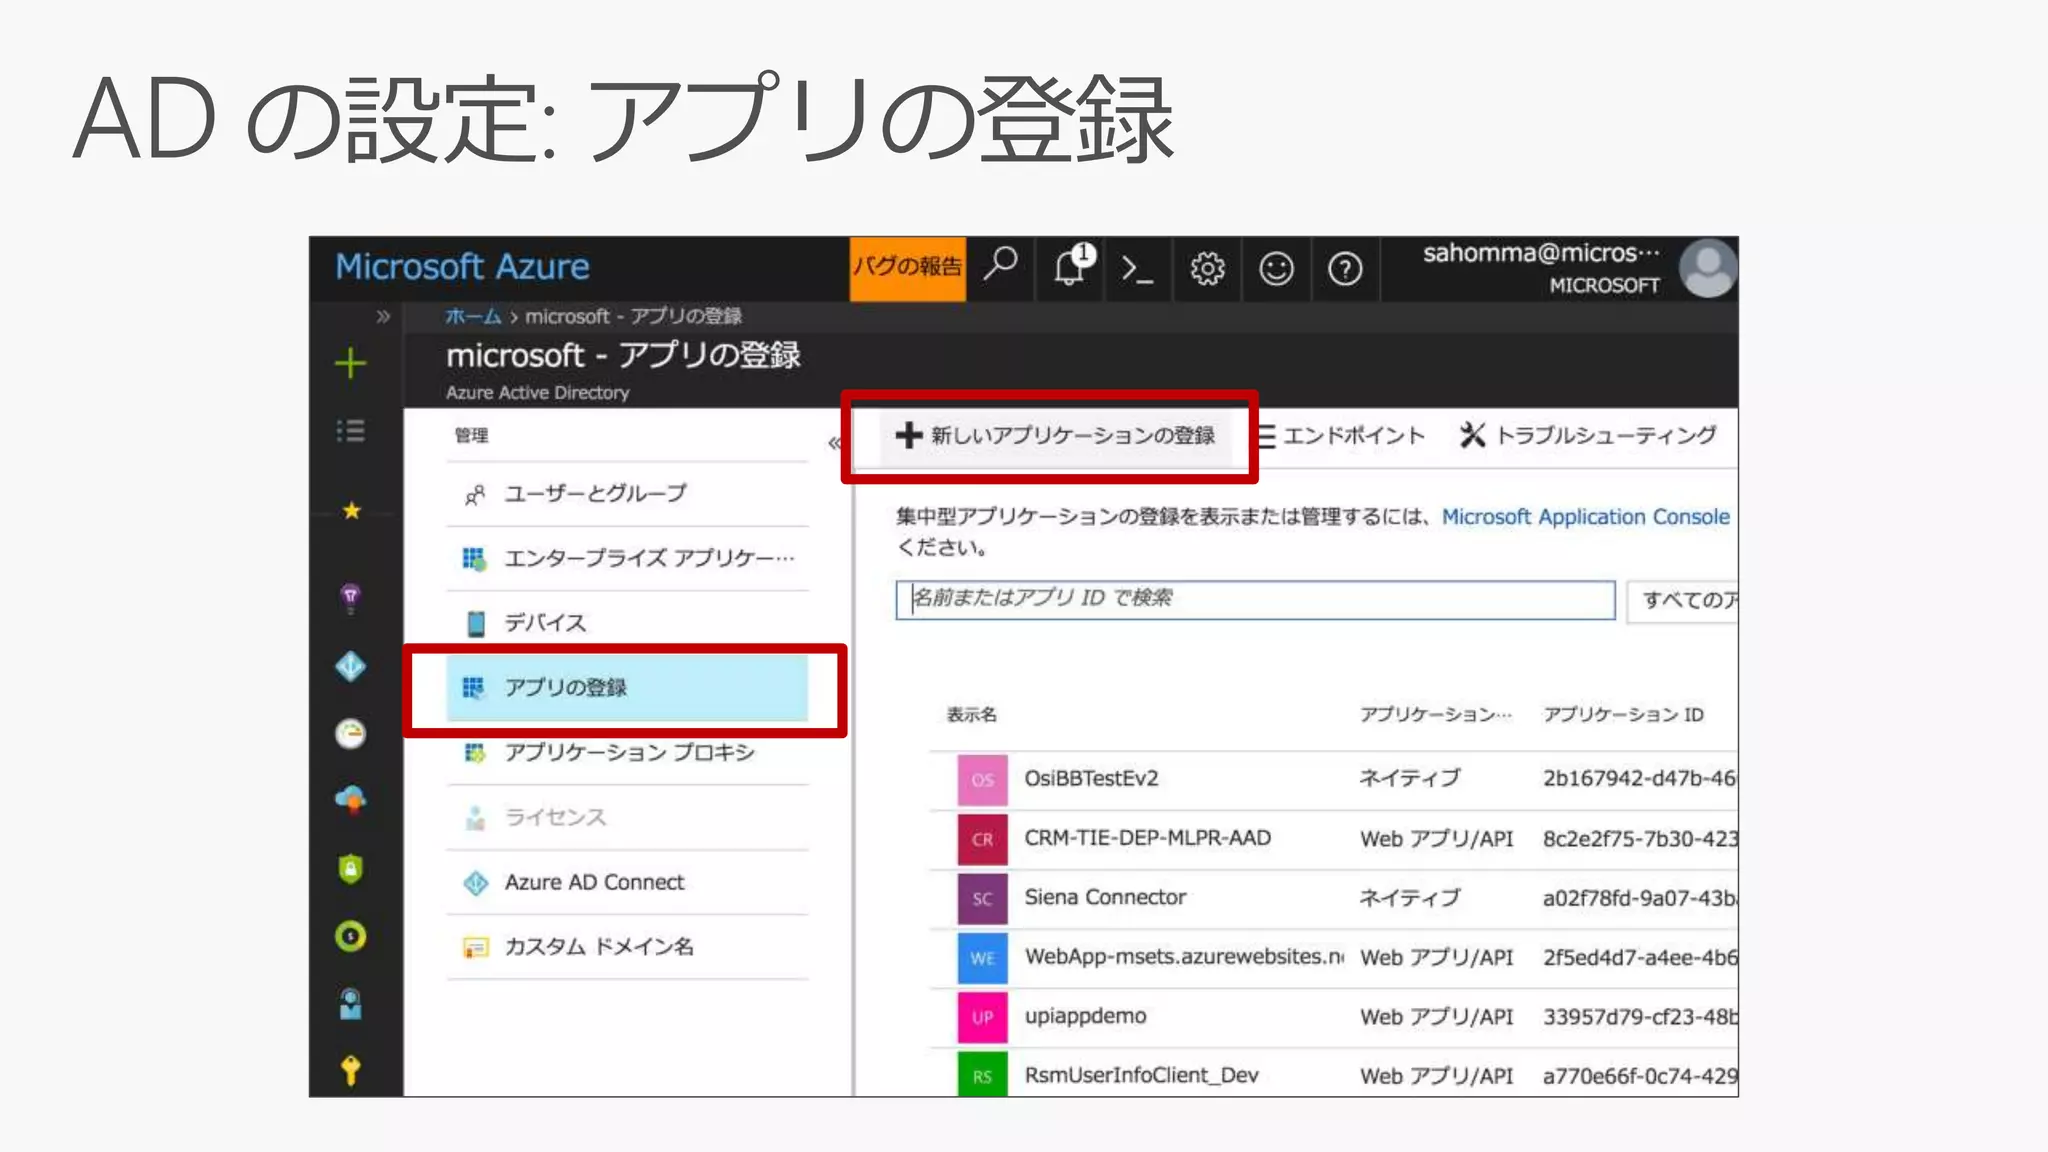Open the notifications bell icon
This screenshot has height=1152, width=2048.
[x=1070, y=267]
